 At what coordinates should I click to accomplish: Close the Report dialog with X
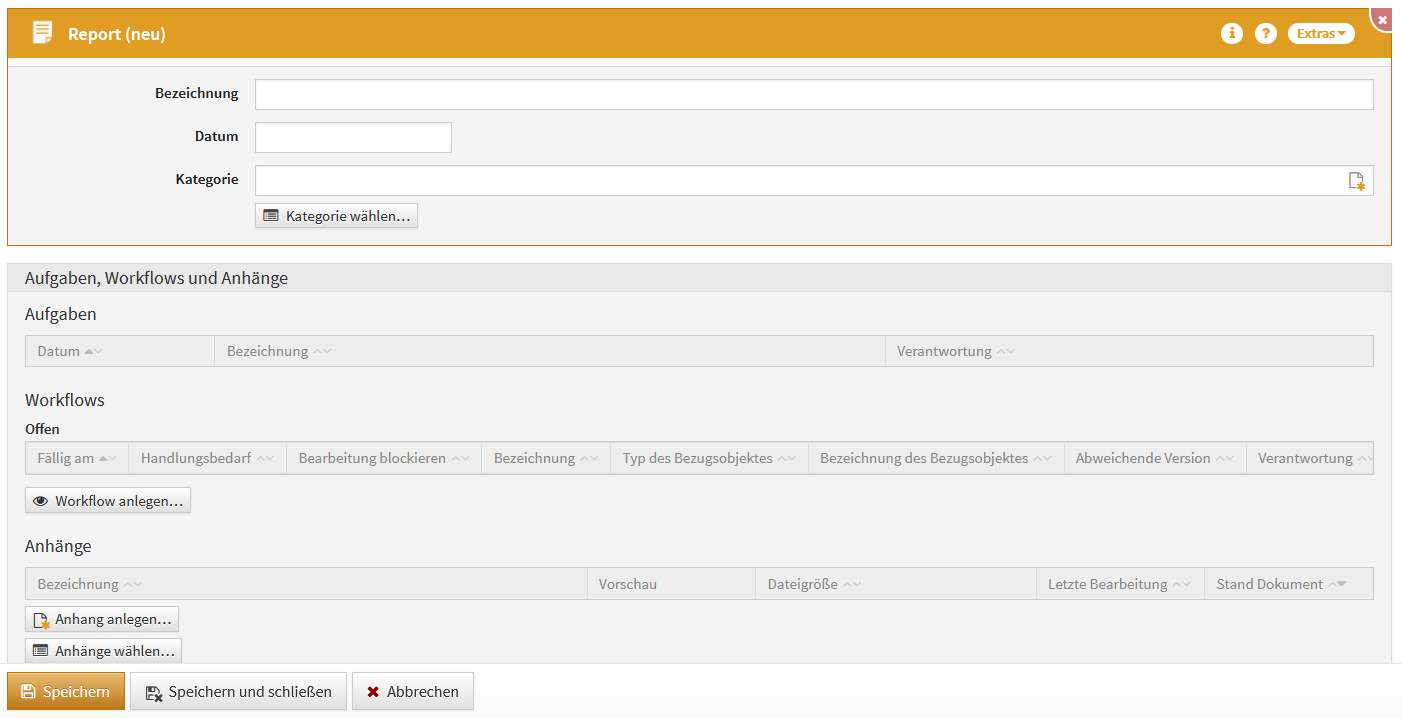click(x=1382, y=20)
